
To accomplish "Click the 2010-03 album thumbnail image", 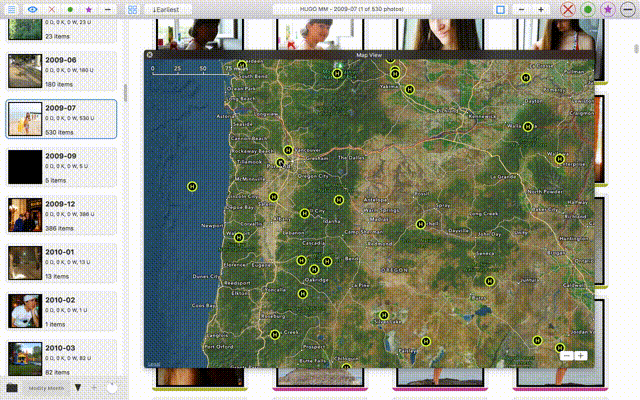I will pyautogui.click(x=25, y=358).
